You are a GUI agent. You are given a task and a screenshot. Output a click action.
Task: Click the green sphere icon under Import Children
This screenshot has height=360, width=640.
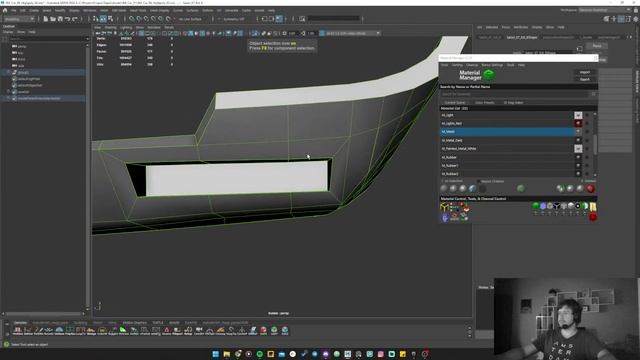pos(520,189)
